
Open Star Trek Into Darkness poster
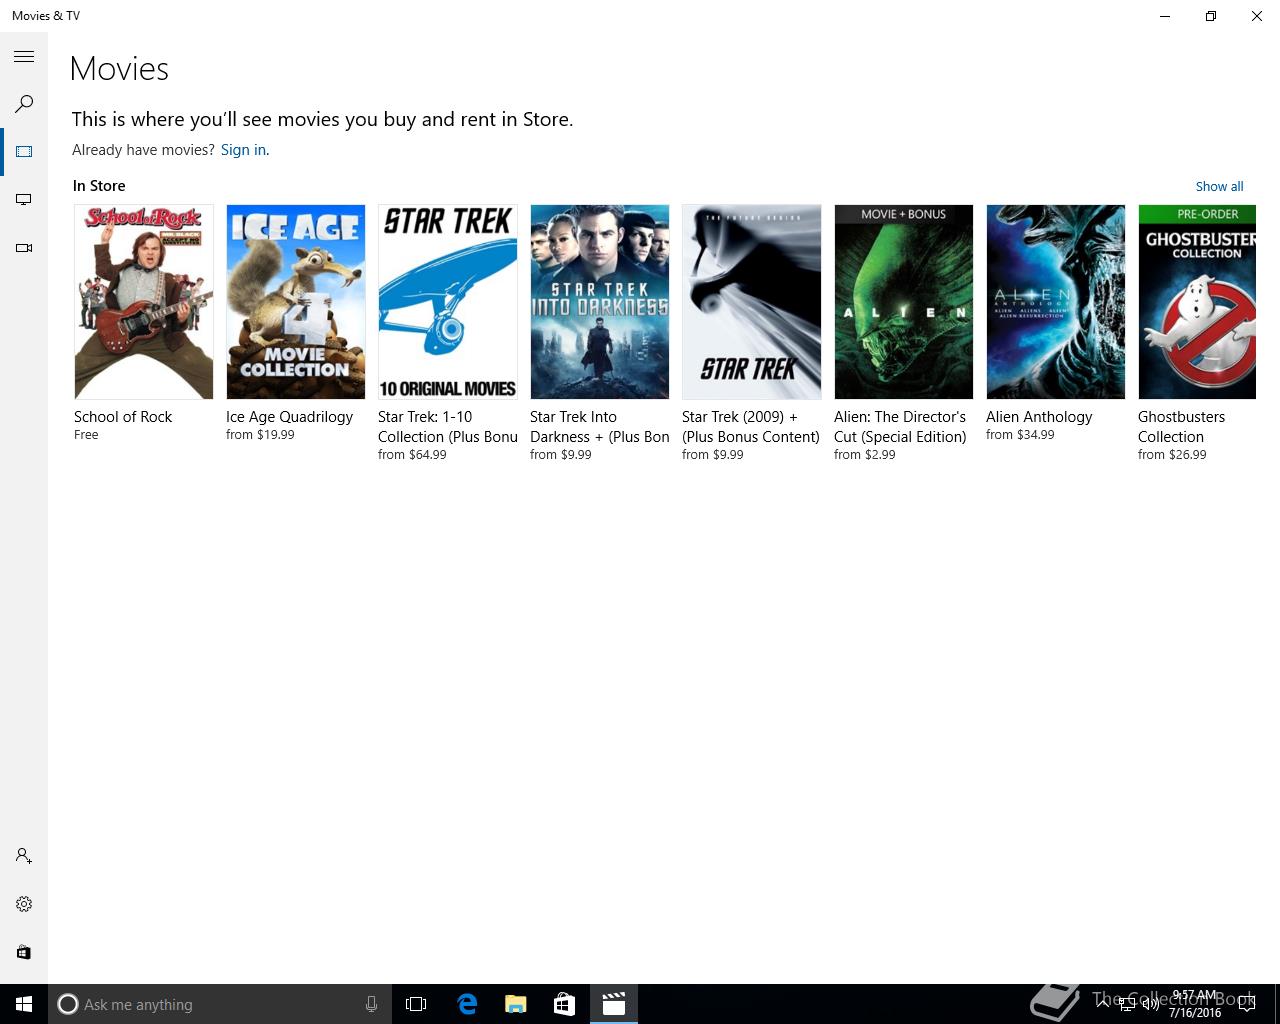coord(600,302)
